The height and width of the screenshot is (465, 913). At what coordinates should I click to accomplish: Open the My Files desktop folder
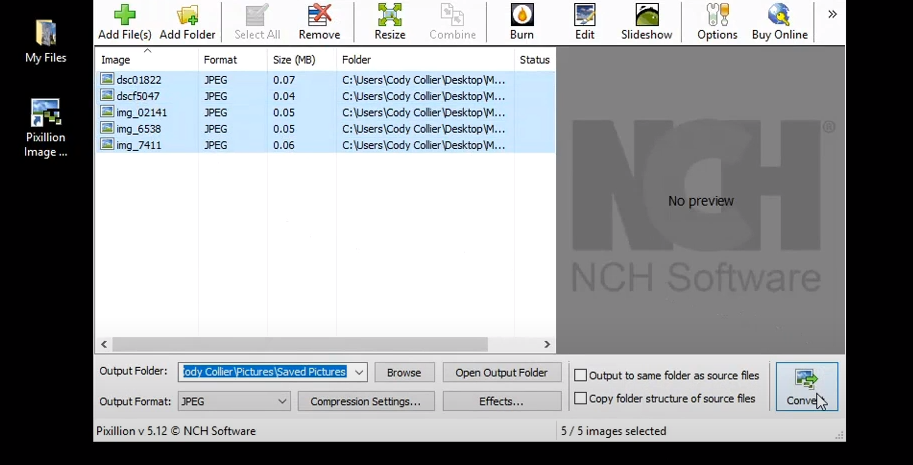[x=45, y=41]
